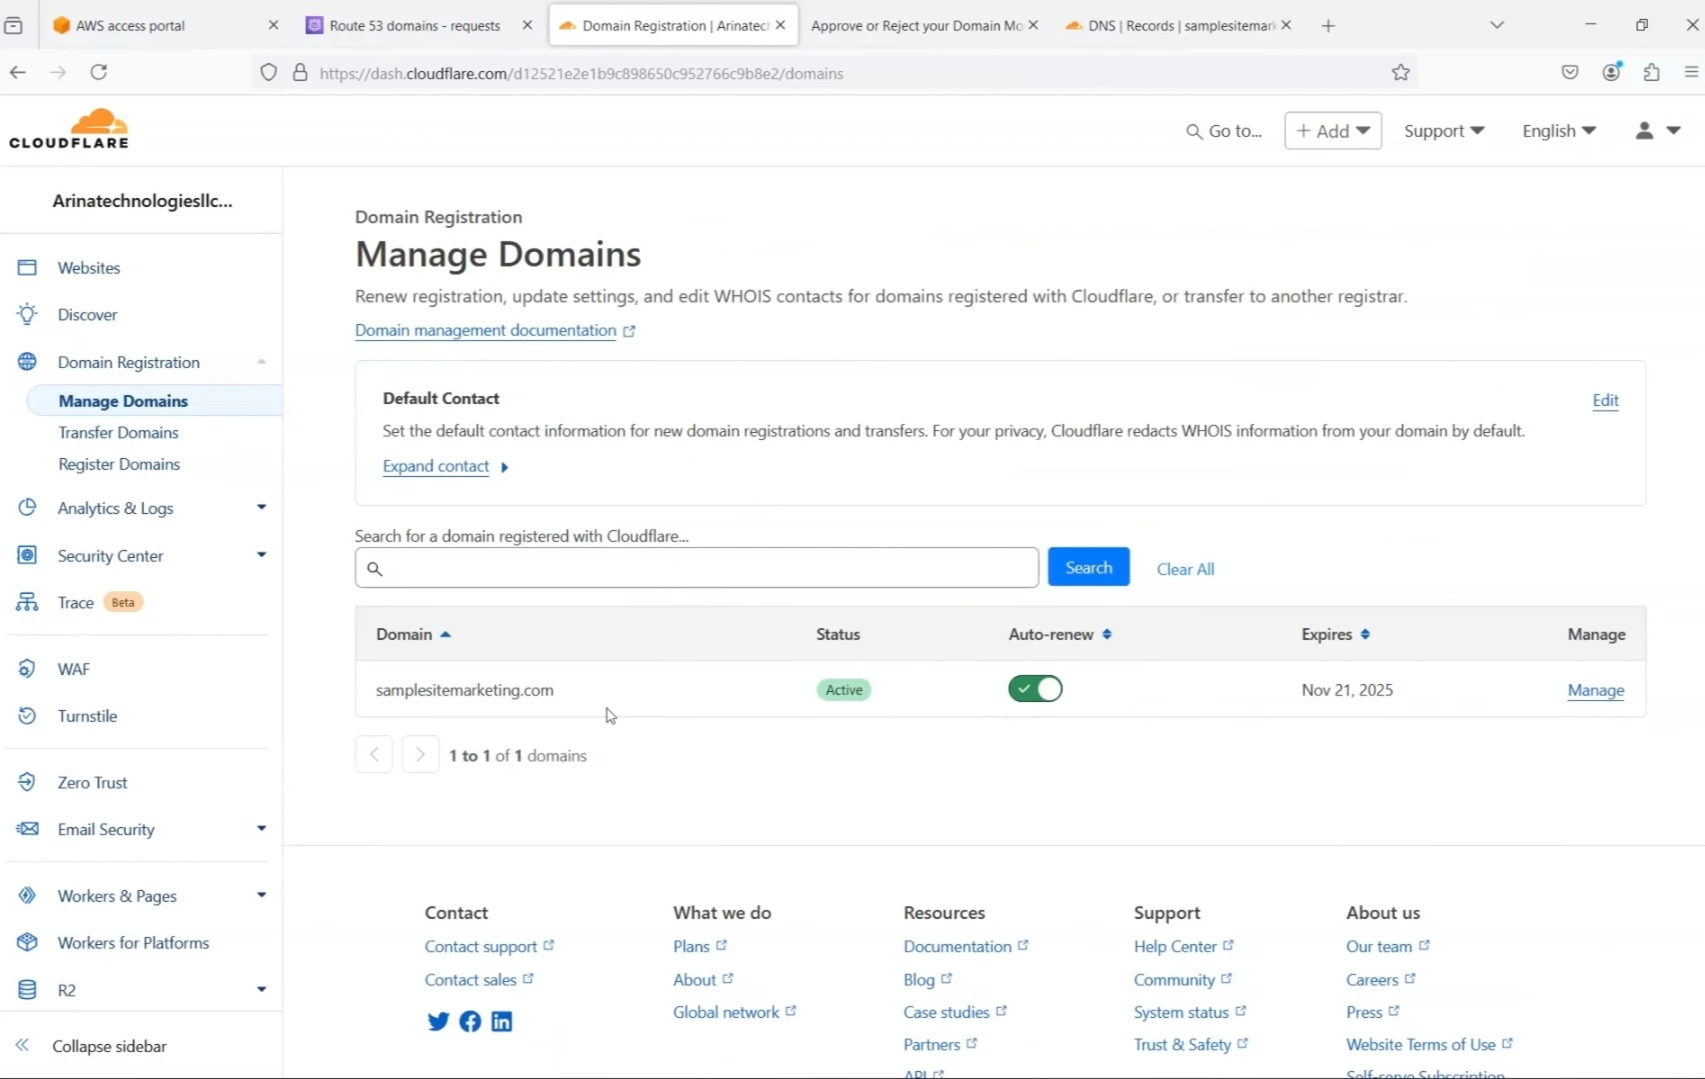This screenshot has width=1705, height=1079.
Task: Click the domain search input field
Action: tap(697, 568)
